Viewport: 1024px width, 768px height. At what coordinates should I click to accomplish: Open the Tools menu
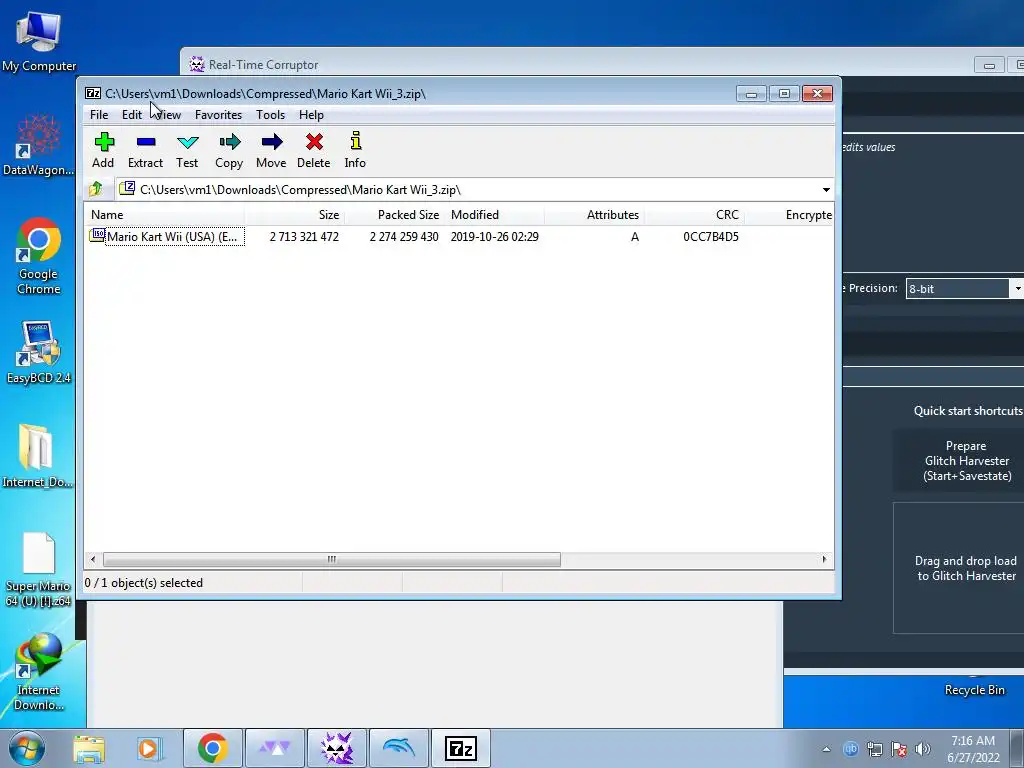coord(270,115)
